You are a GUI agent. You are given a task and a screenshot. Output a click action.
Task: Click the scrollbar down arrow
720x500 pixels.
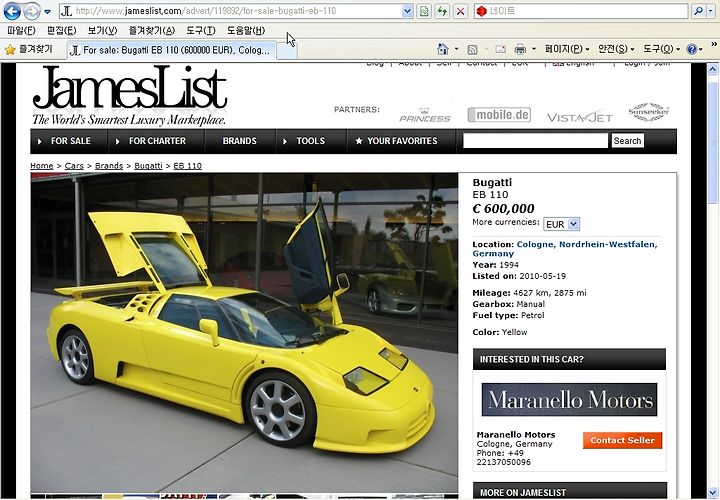click(x=713, y=492)
